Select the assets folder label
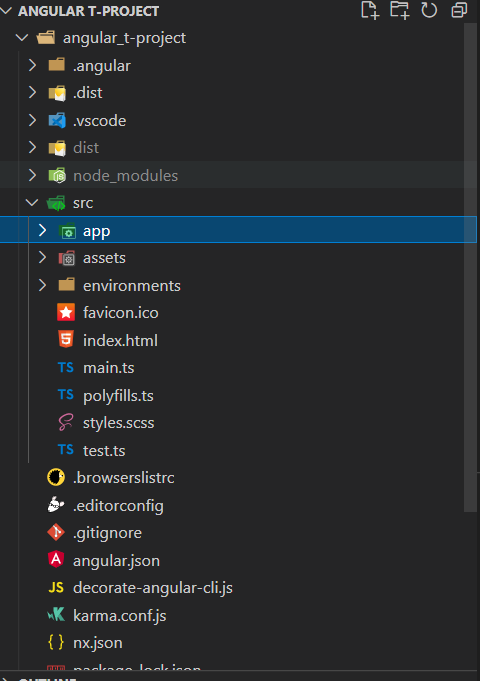Viewport: 480px width, 681px height. 104,258
